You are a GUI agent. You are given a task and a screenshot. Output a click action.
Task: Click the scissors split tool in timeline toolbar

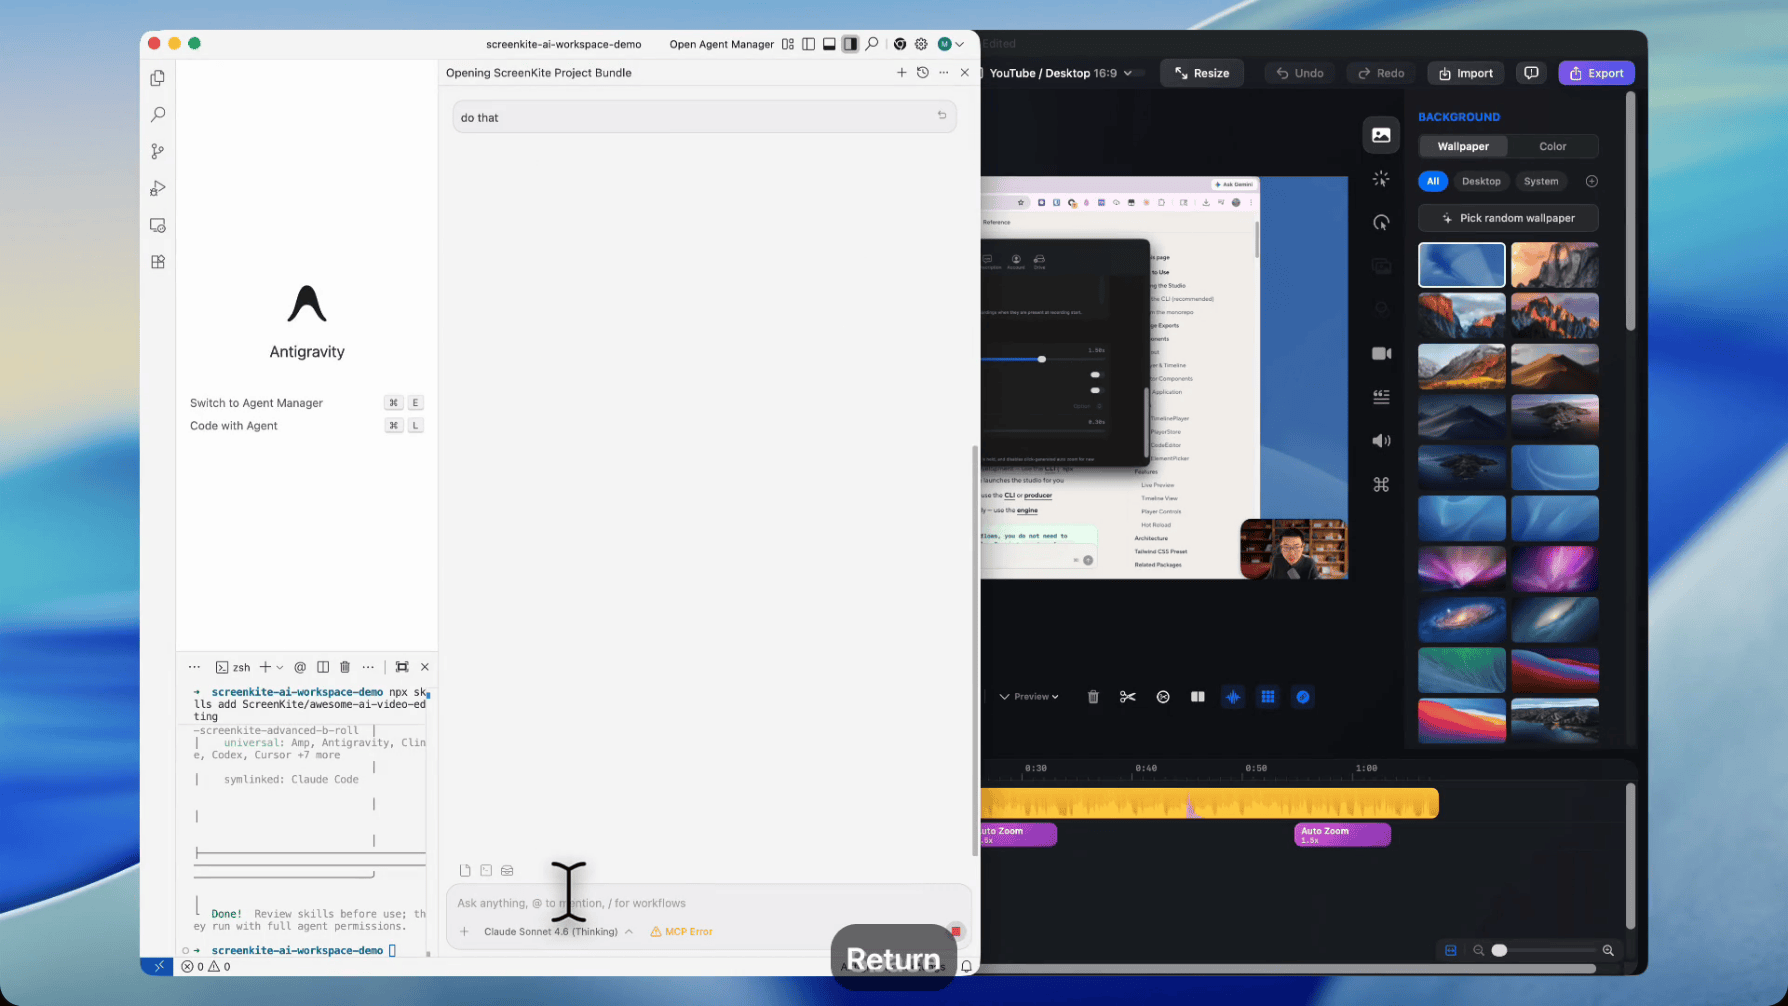[x=1128, y=697]
